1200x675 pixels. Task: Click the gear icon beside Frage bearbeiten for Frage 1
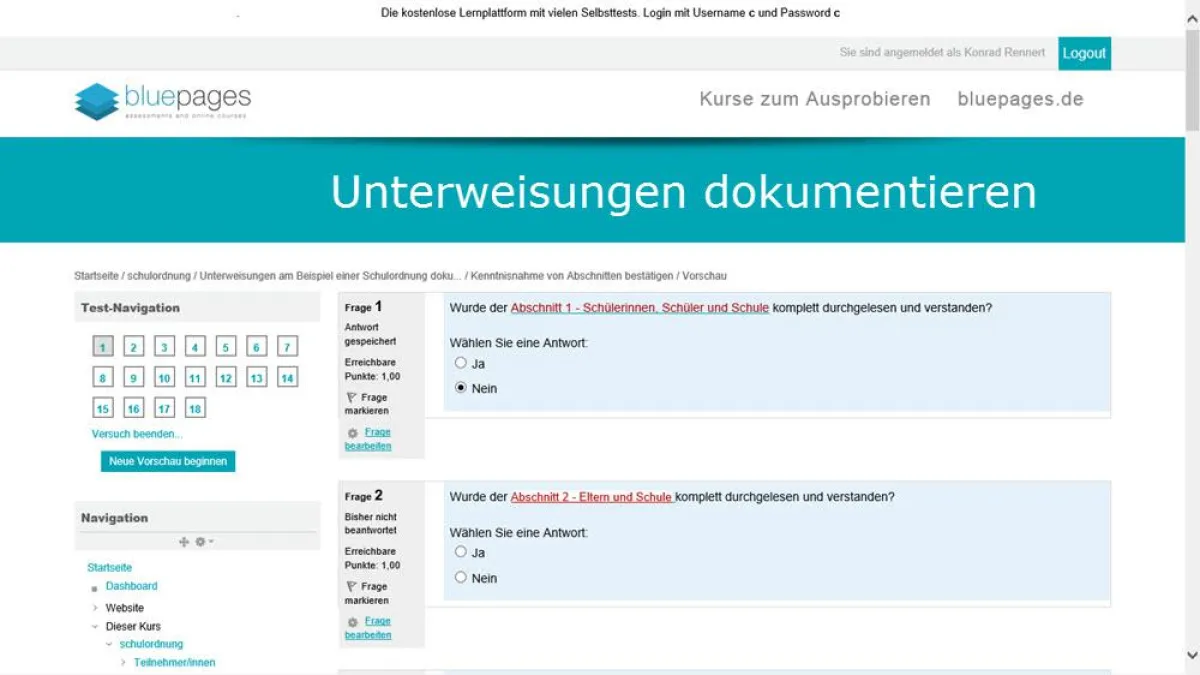(352, 432)
